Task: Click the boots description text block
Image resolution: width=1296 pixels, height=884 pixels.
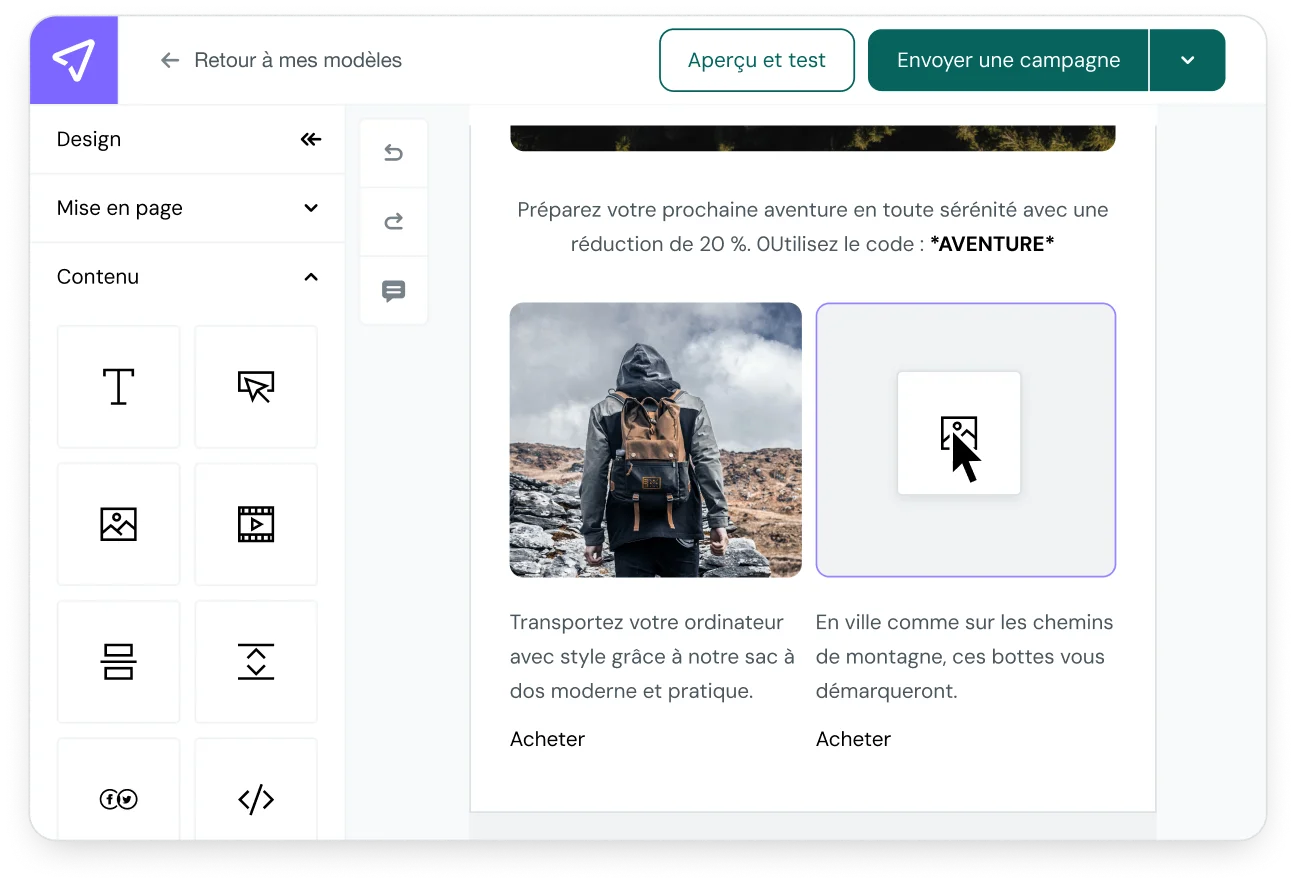Action: (965, 657)
